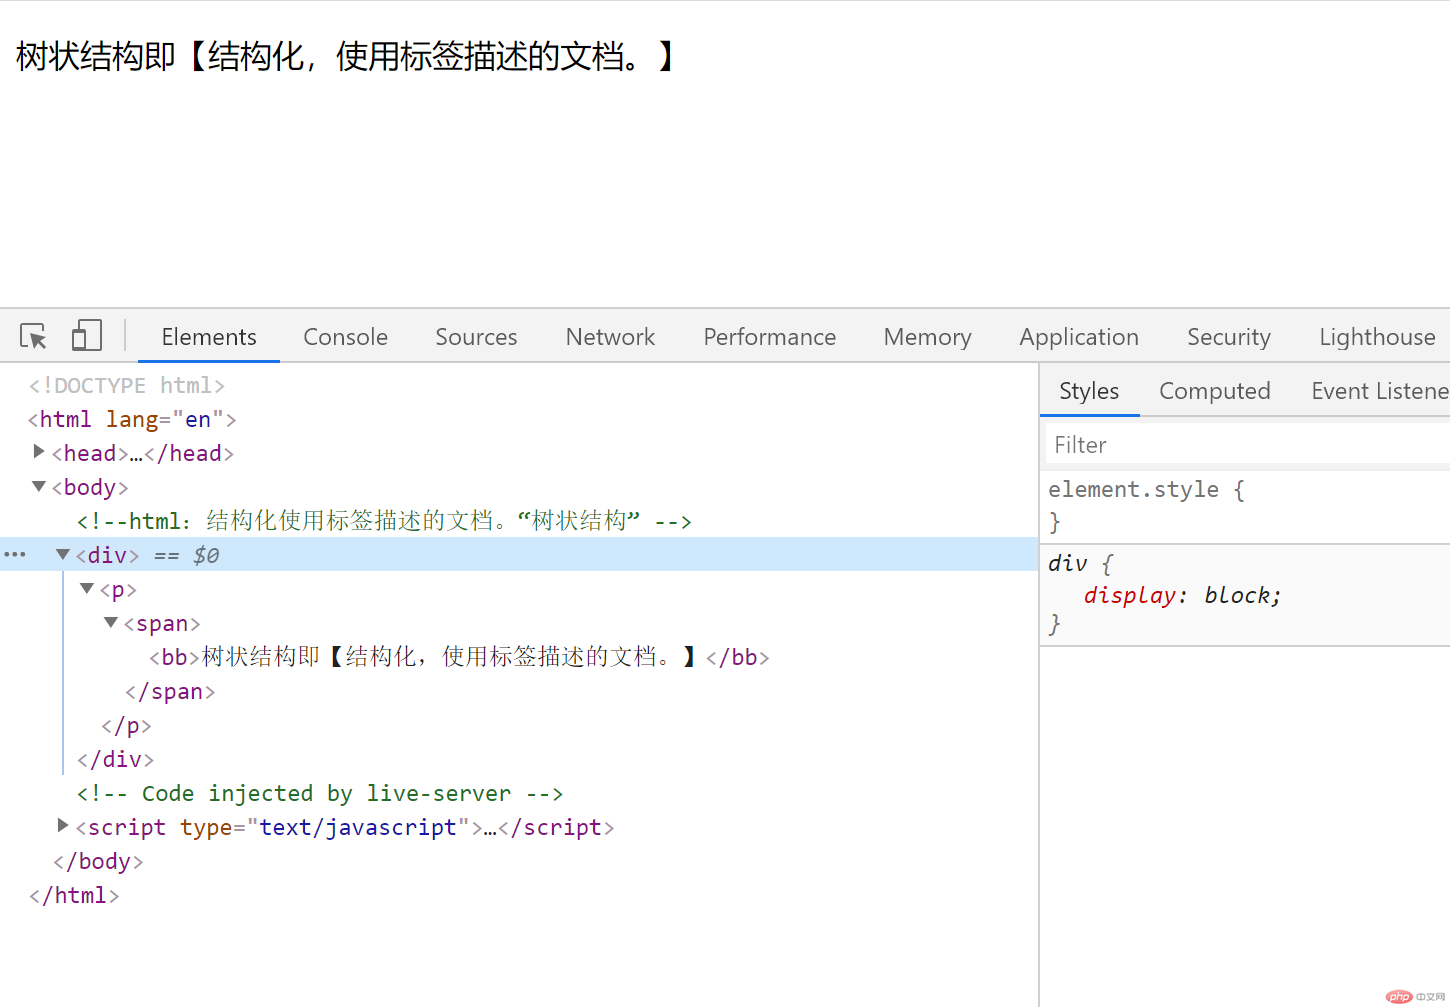Image resolution: width=1450 pixels, height=1007 pixels.
Task: Collapse the span element node
Action: point(111,622)
